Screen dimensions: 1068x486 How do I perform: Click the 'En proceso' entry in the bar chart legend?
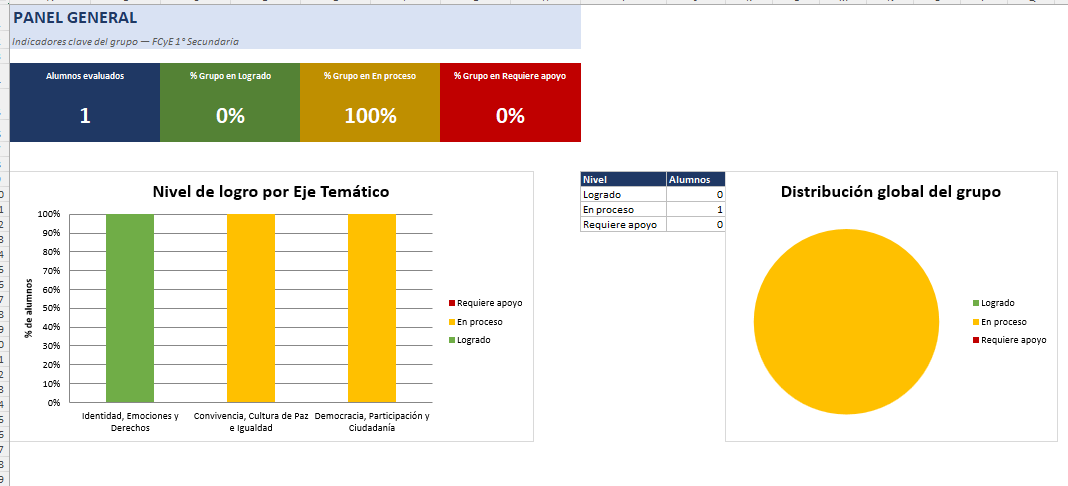475,321
